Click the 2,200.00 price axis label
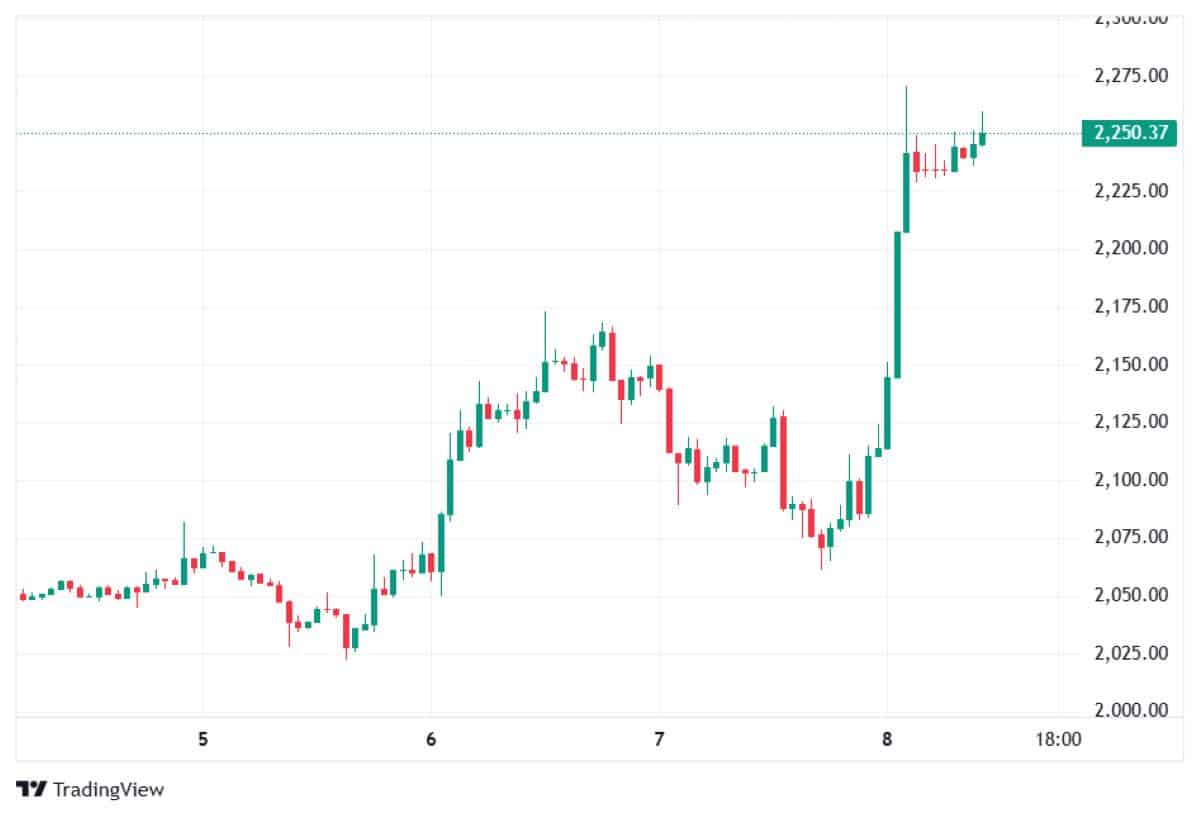The width and height of the screenshot is (1200, 817). point(1131,248)
